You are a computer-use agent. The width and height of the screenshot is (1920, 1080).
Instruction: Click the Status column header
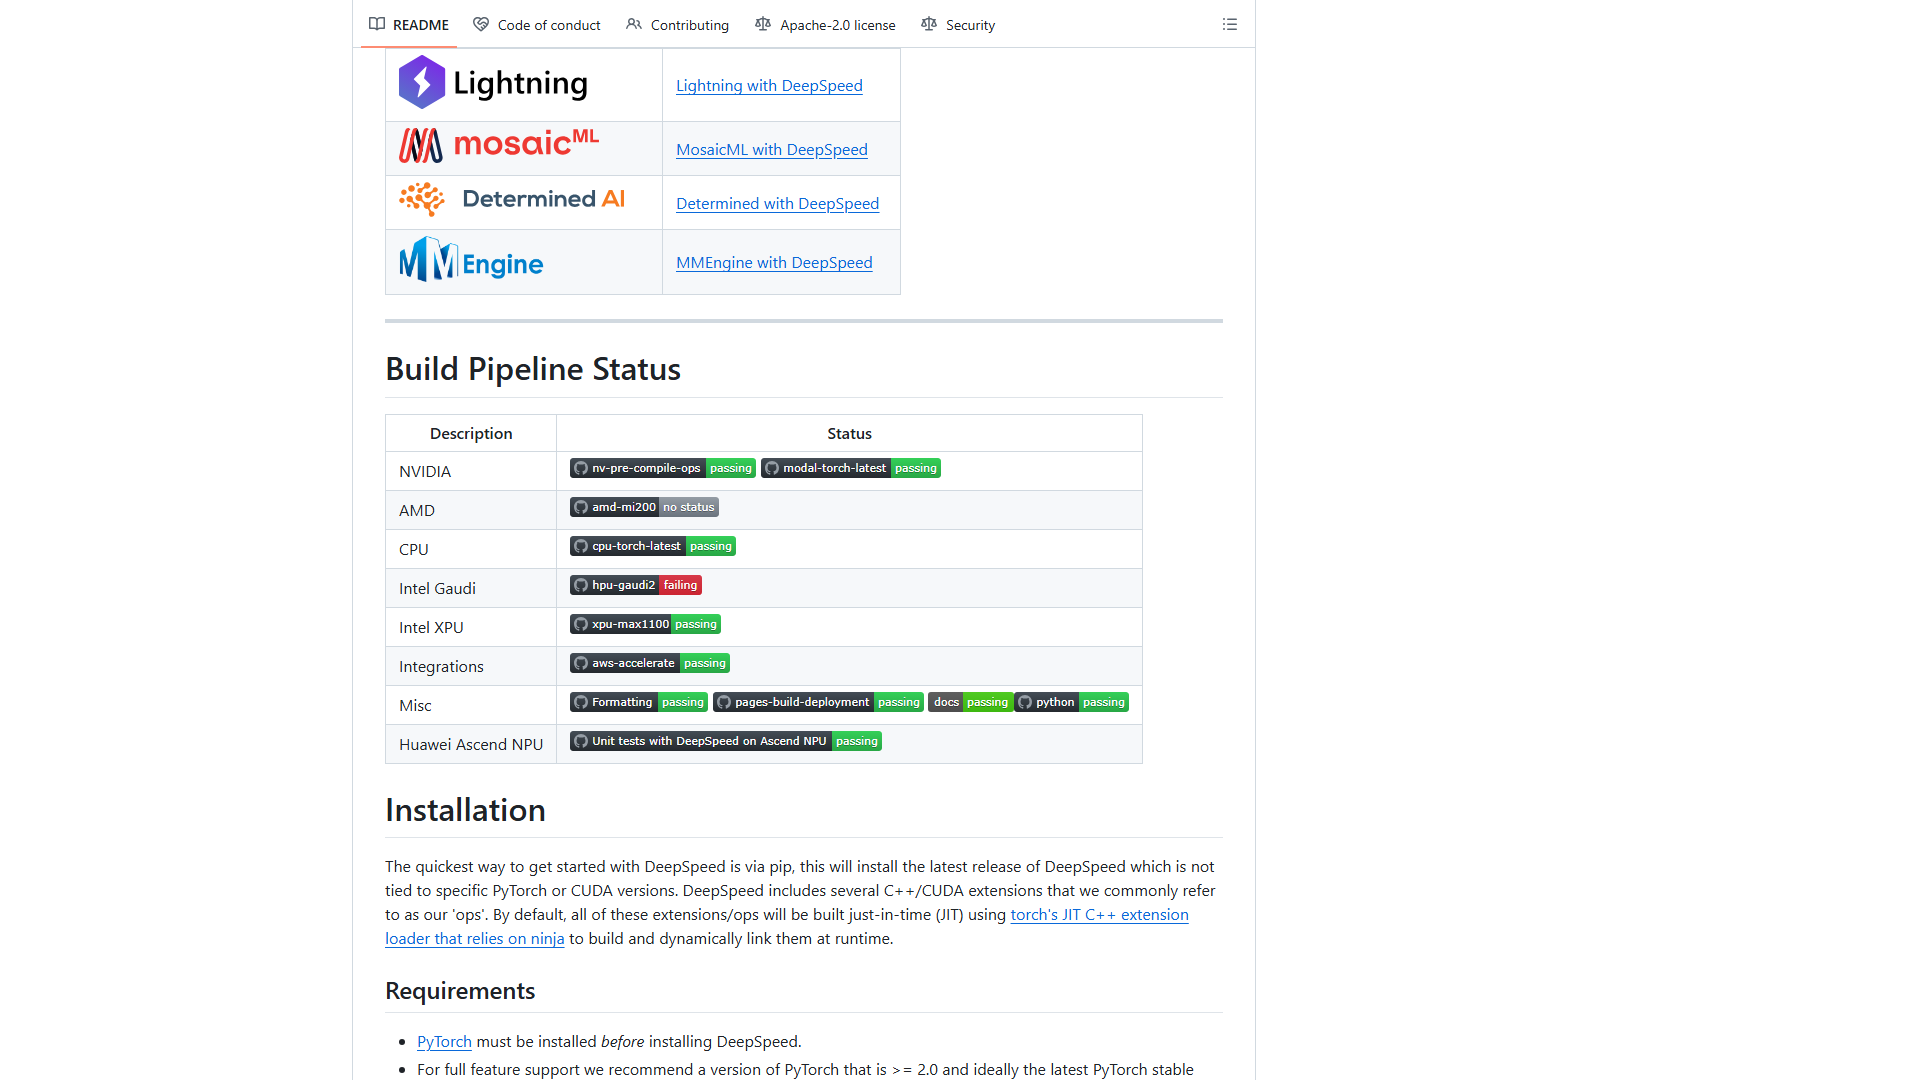coord(849,433)
